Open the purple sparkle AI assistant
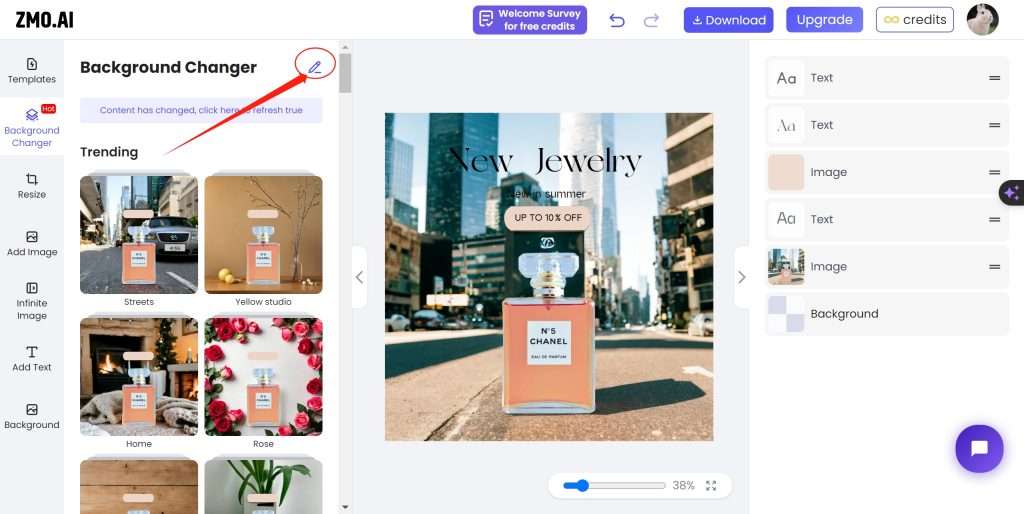Viewport: 1024px width, 514px height. 1012,193
